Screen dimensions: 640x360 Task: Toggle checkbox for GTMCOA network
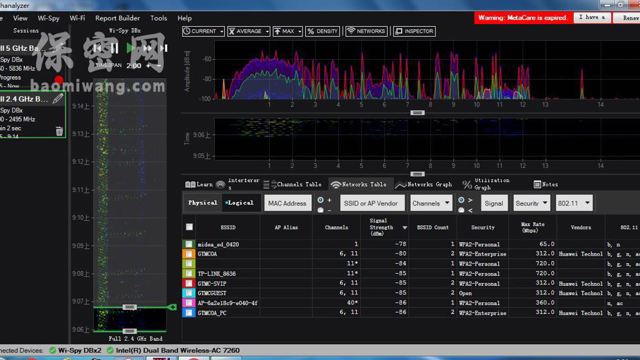(x=189, y=254)
